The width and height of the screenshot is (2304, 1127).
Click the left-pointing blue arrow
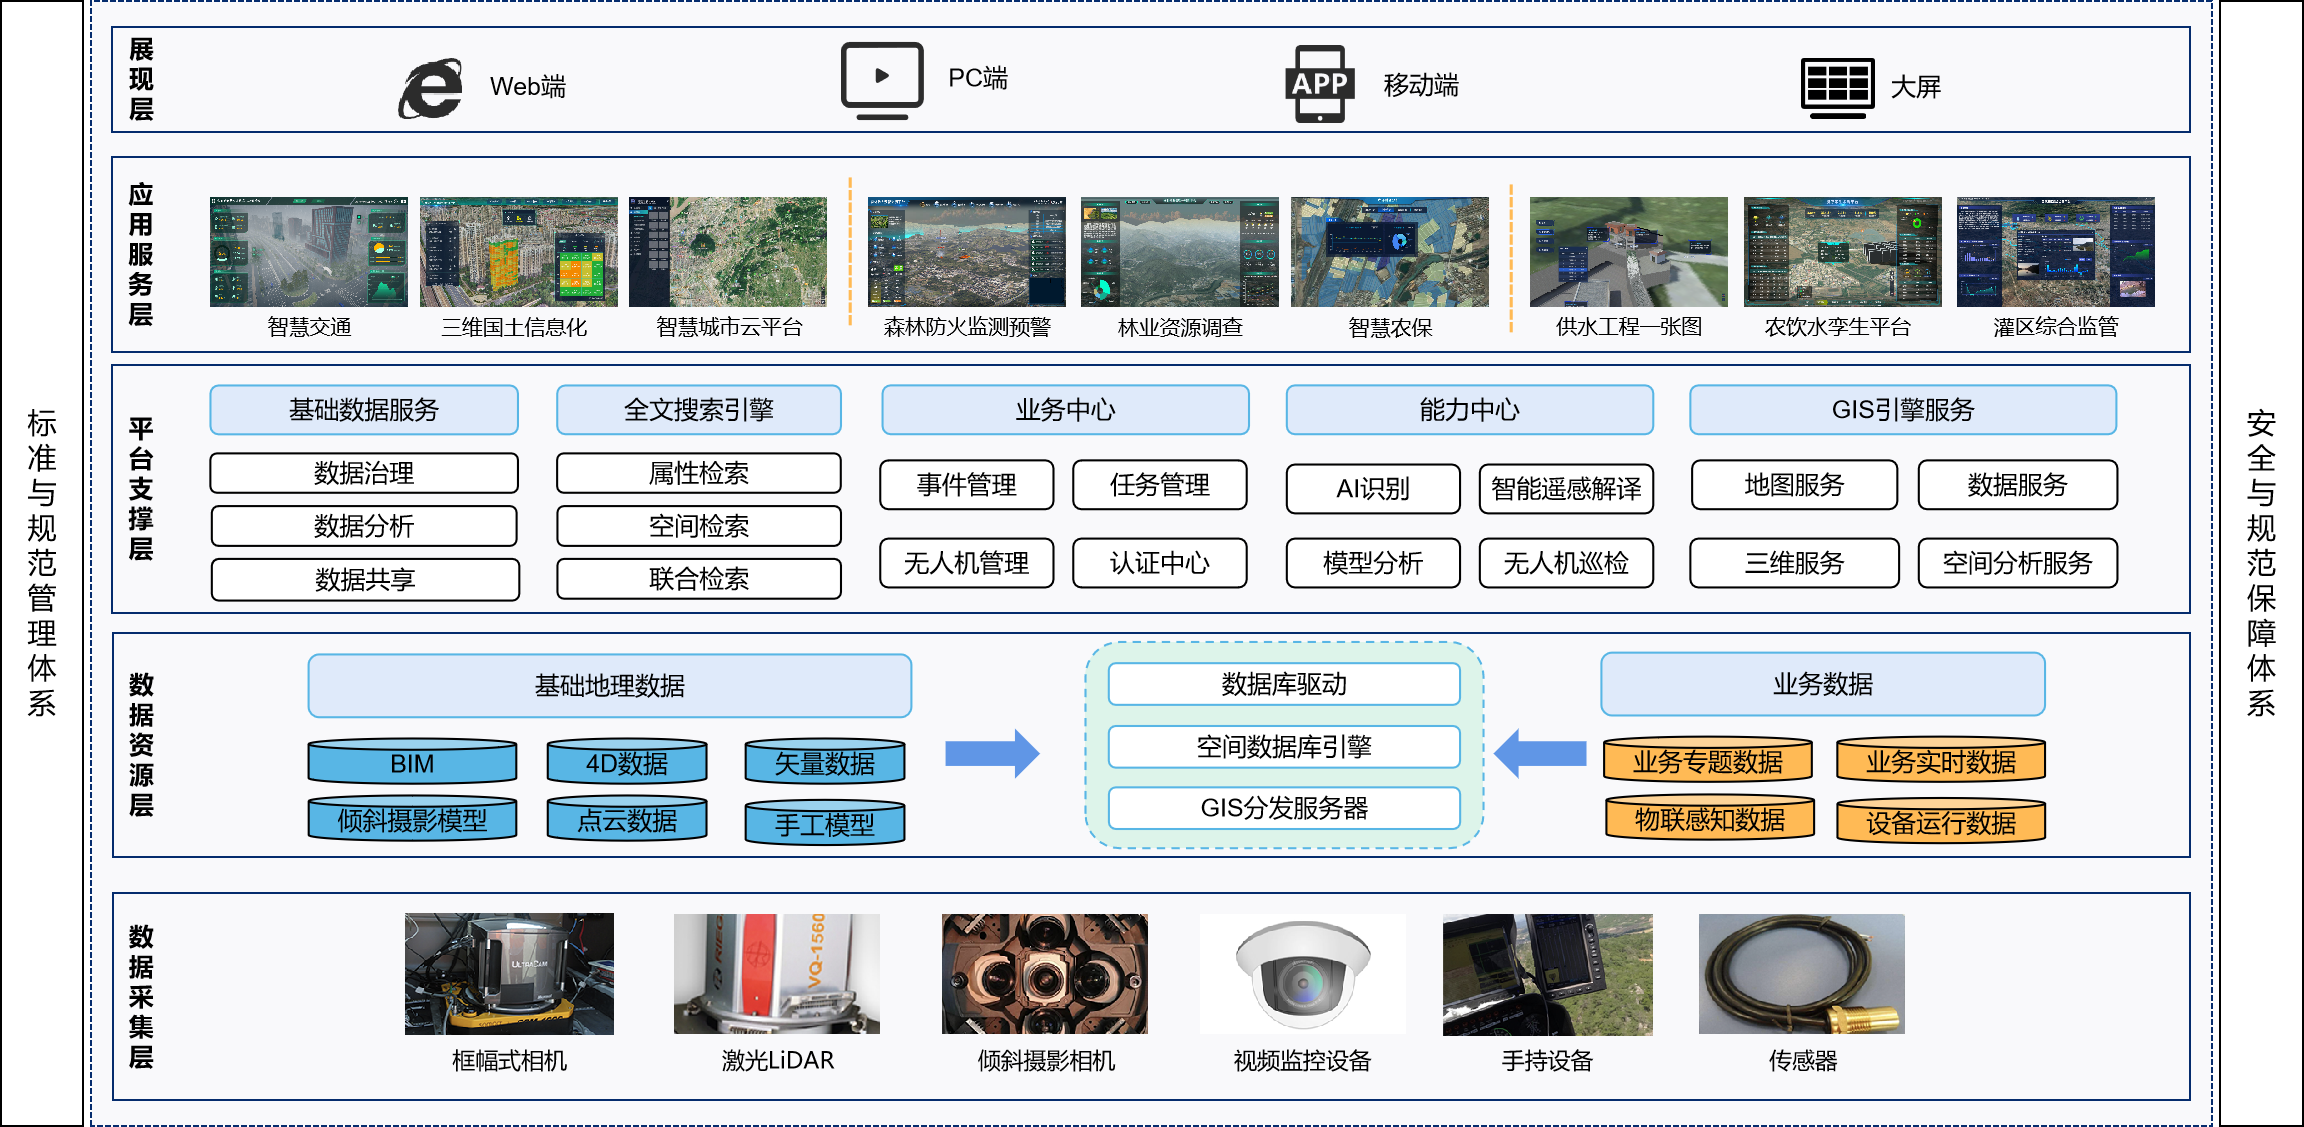point(1540,753)
